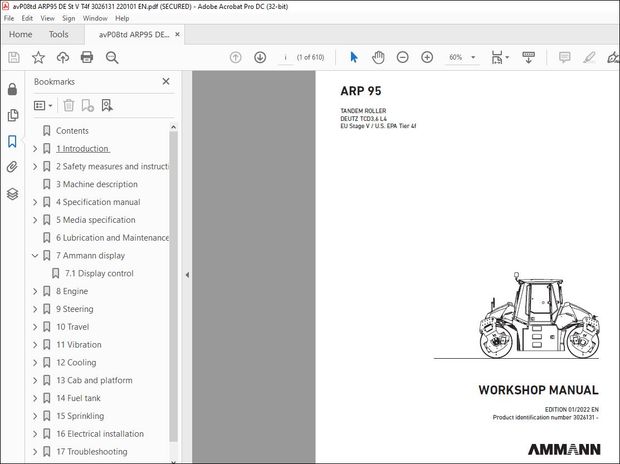Collapse navigation pane with side arrow
This screenshot has height=464, width=620.
click(187, 275)
